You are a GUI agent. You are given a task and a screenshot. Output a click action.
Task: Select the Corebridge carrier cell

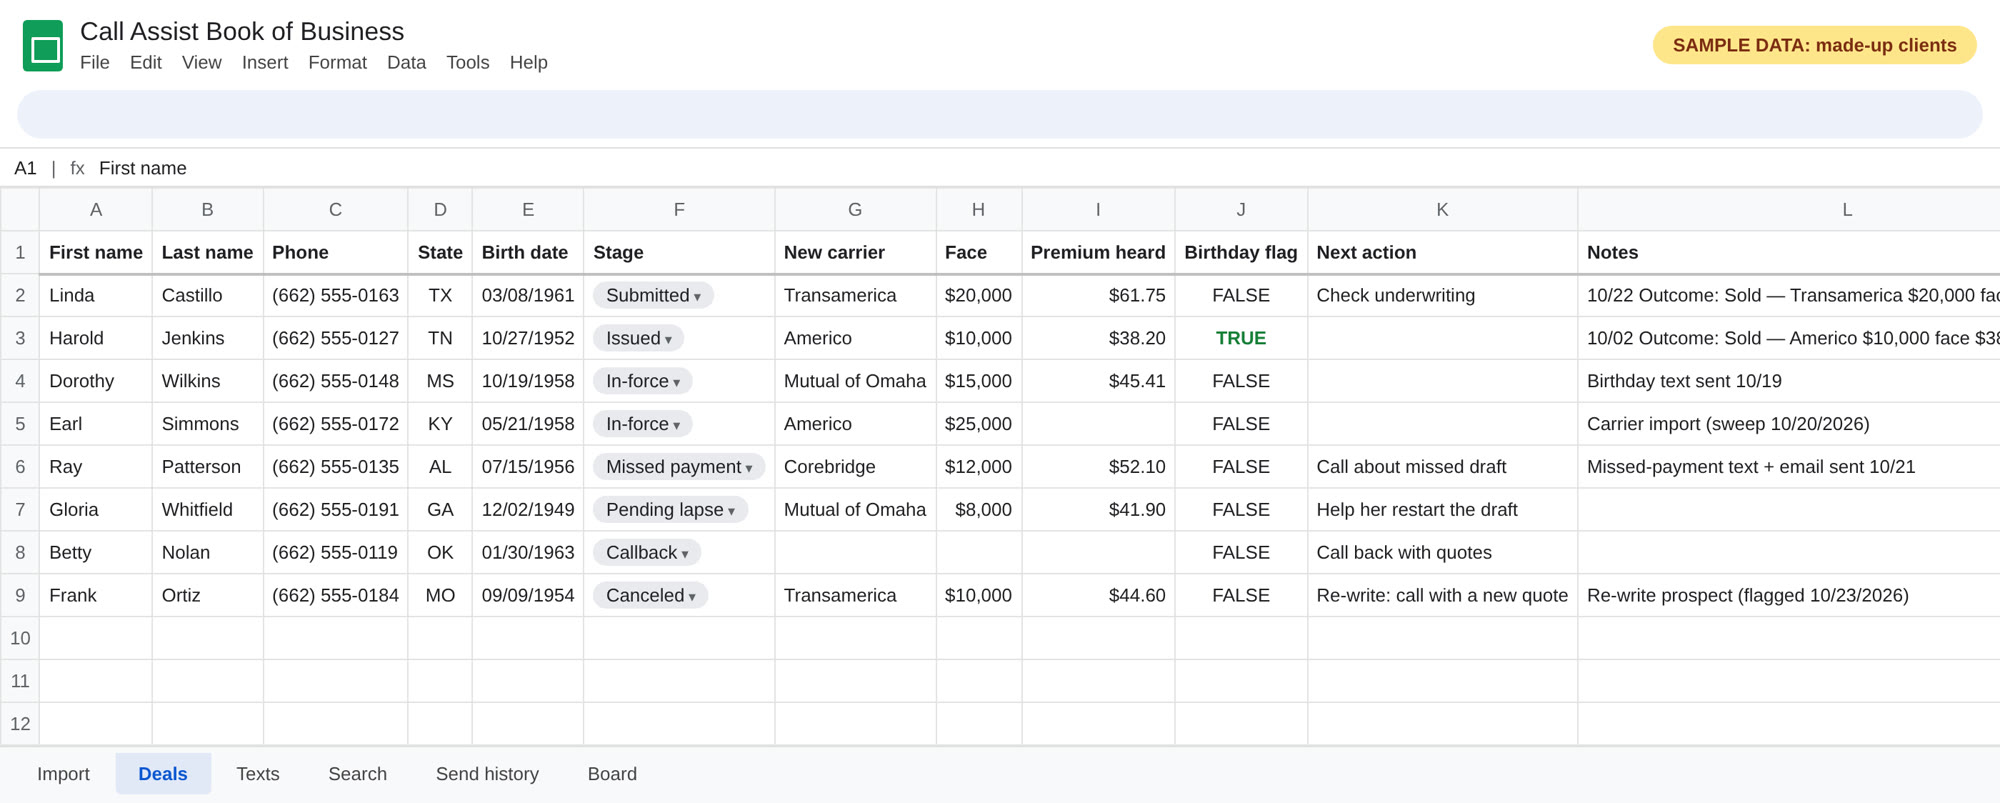tap(855, 467)
